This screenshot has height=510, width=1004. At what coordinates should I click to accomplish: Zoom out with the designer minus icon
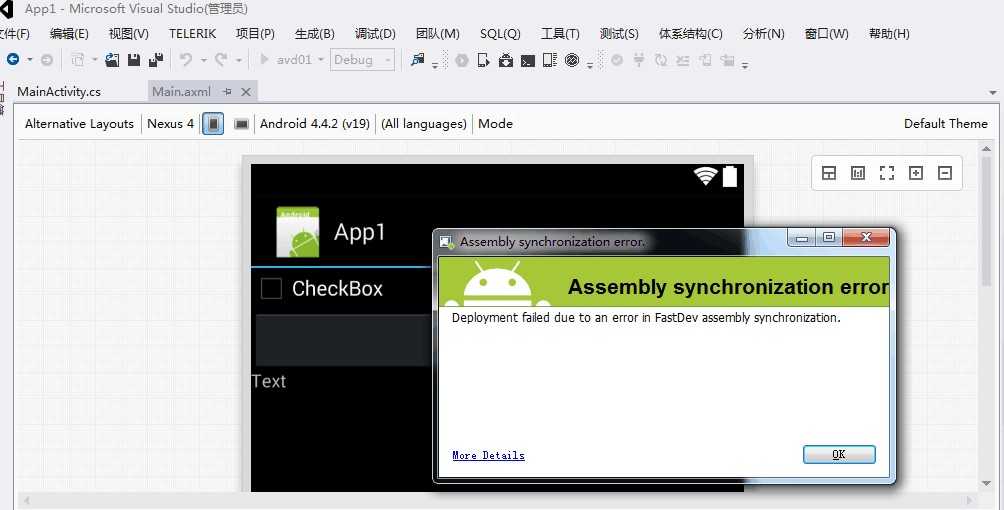coord(945,173)
